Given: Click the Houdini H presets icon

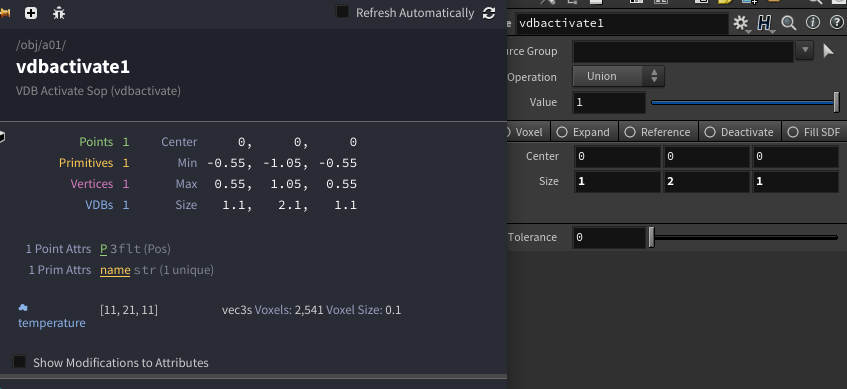Looking at the screenshot, I should tap(764, 23).
